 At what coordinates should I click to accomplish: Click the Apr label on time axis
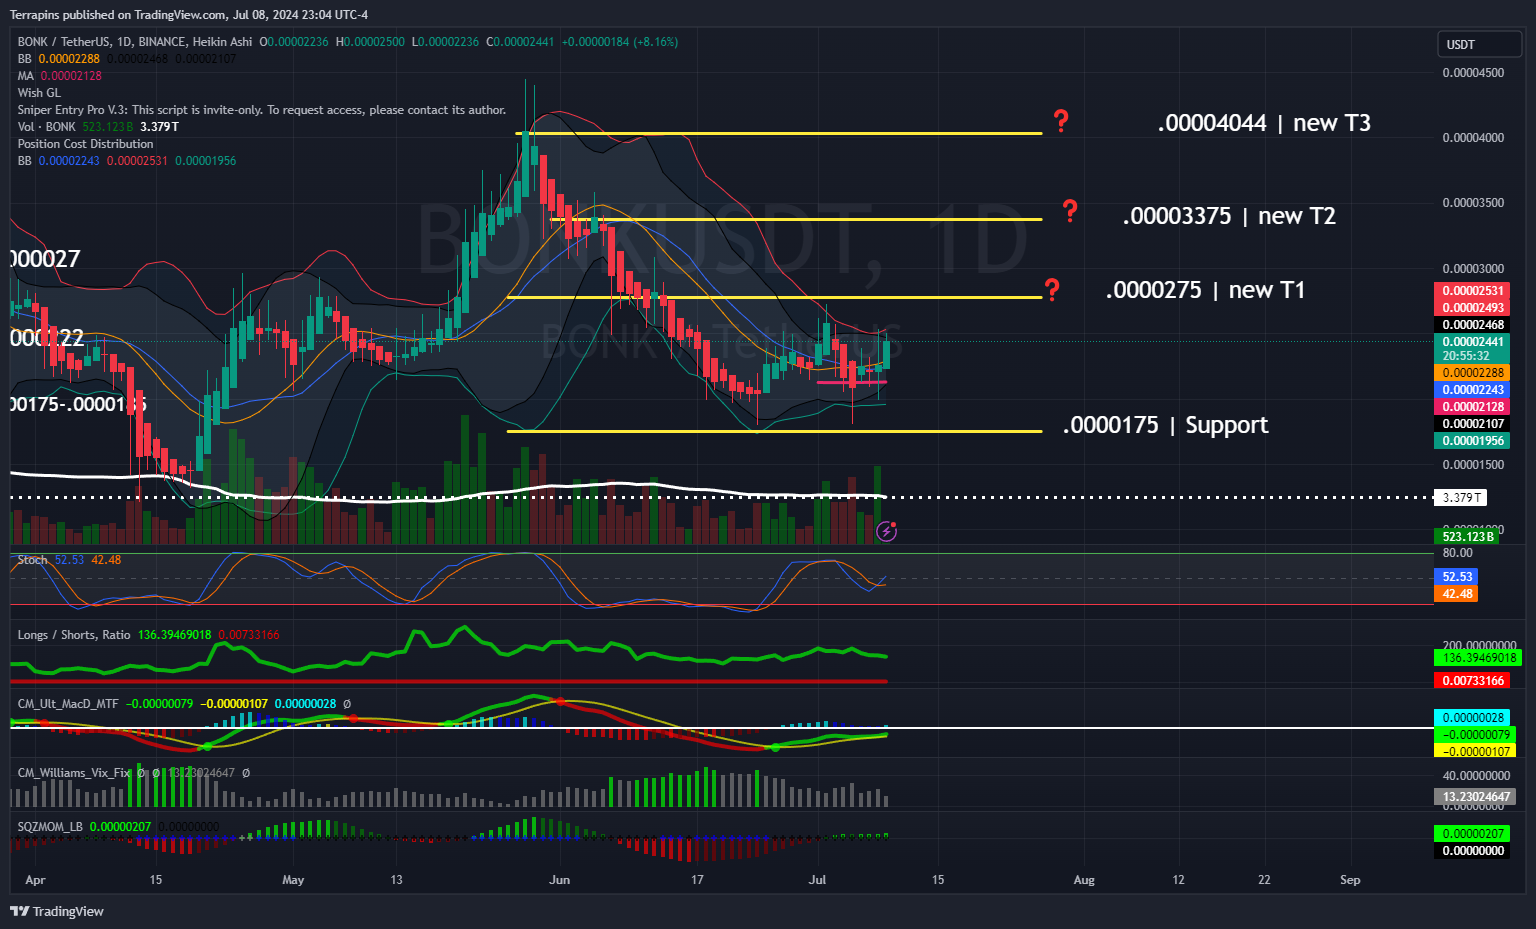[35, 880]
